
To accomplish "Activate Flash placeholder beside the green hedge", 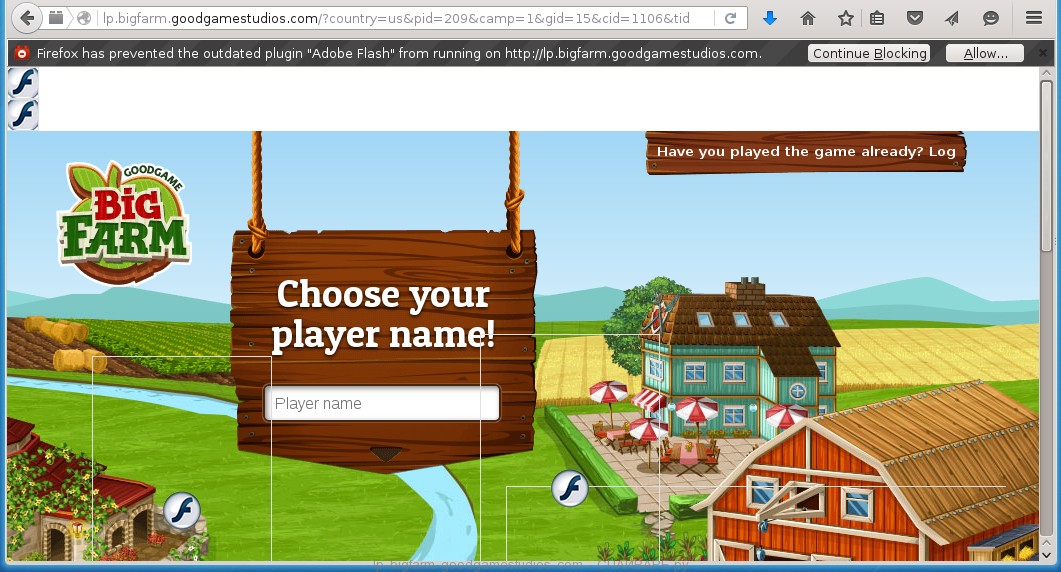I will (x=570, y=488).
